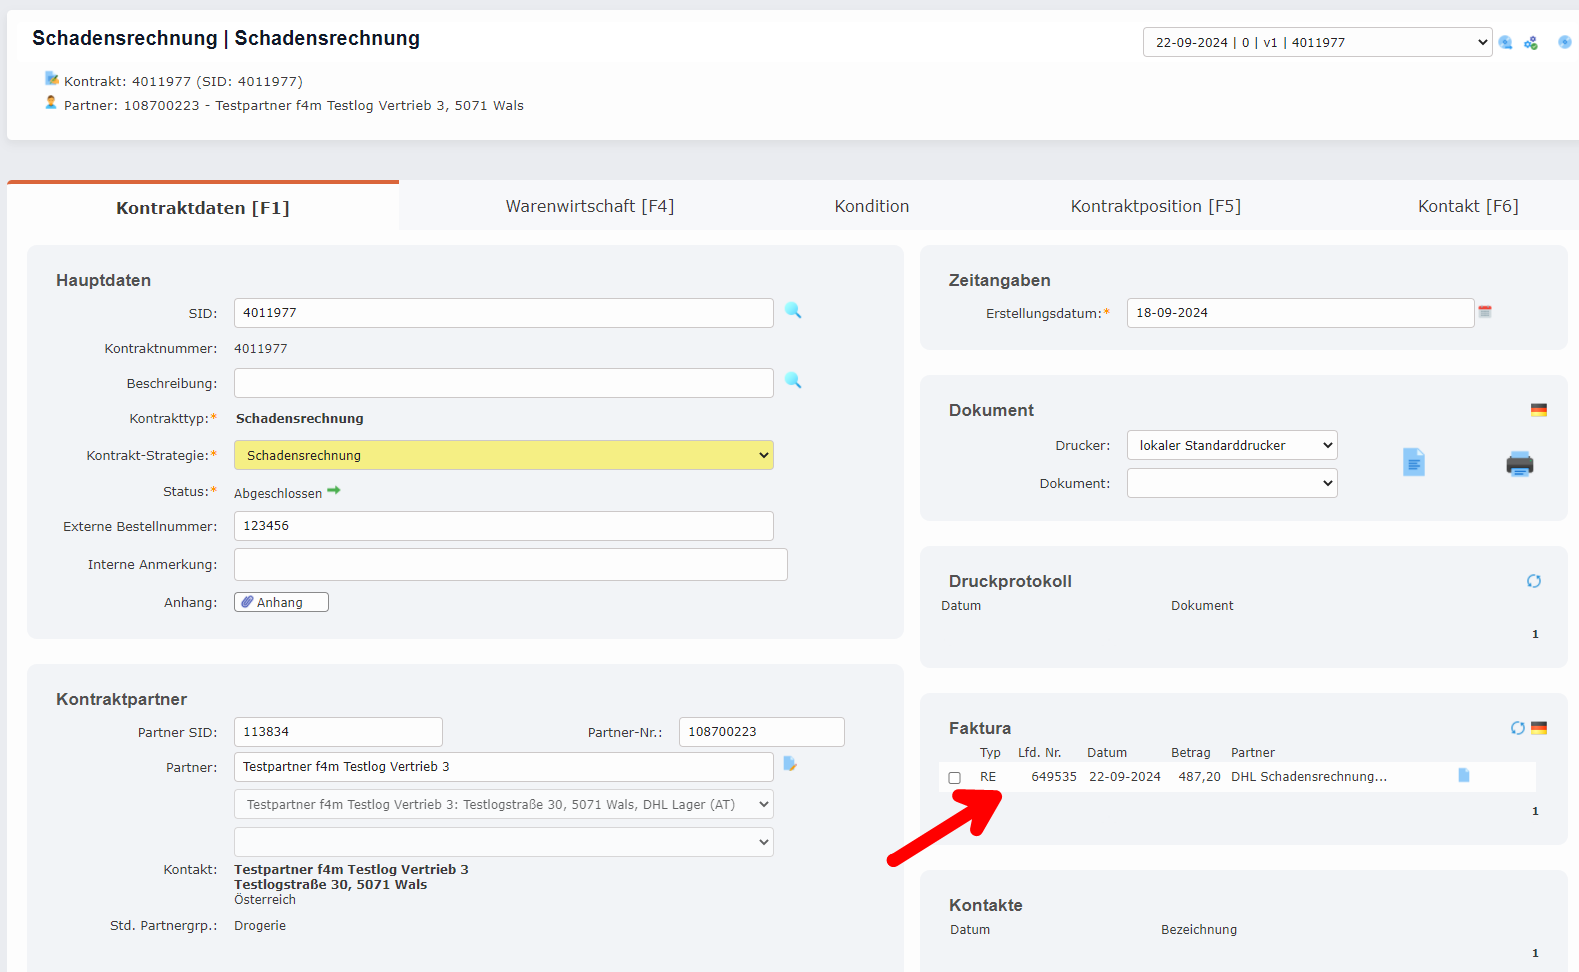Click the green arrow beside Abgeschlossen status
The image size is (1579, 972).
pyautogui.click(x=334, y=490)
